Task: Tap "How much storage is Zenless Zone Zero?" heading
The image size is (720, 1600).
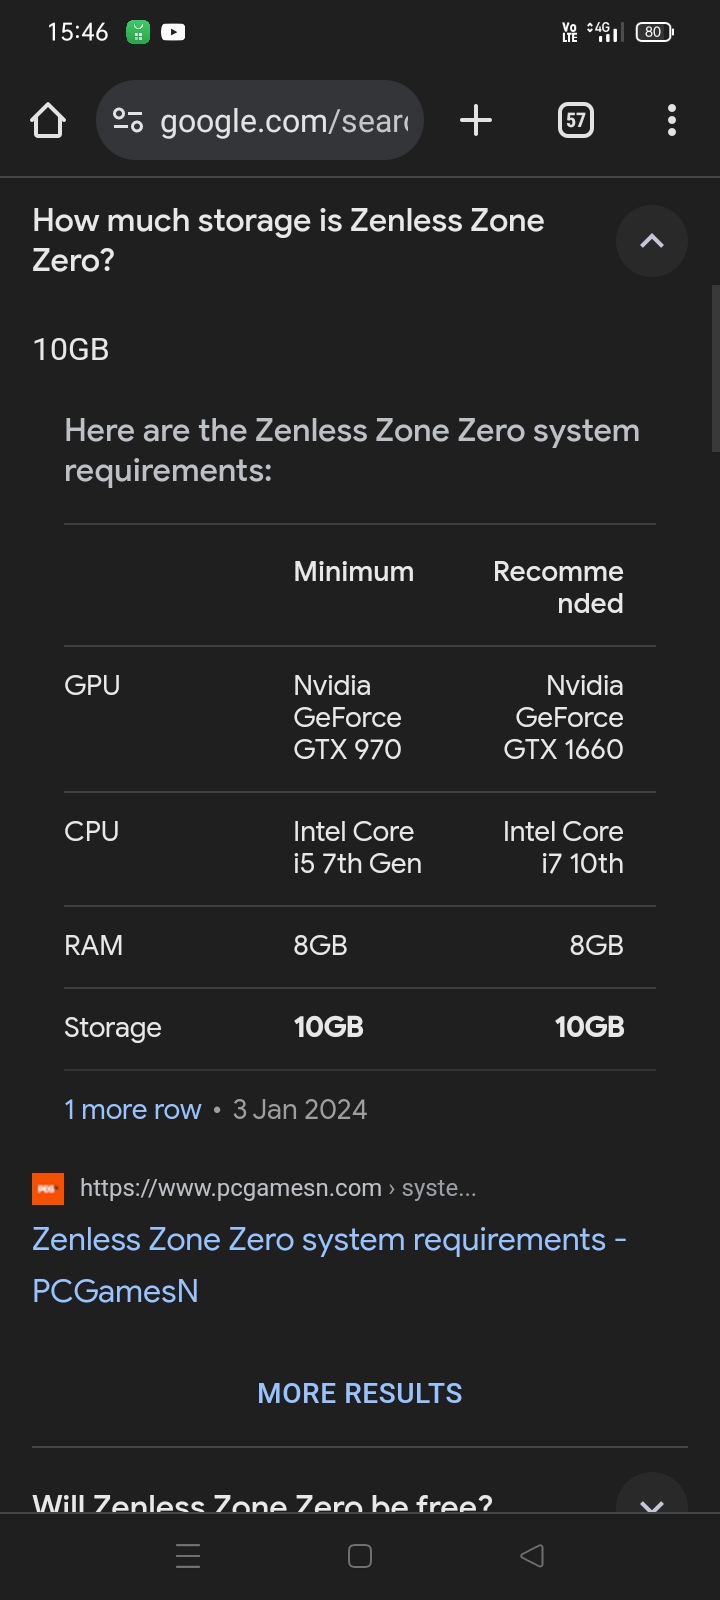Action: [288, 240]
